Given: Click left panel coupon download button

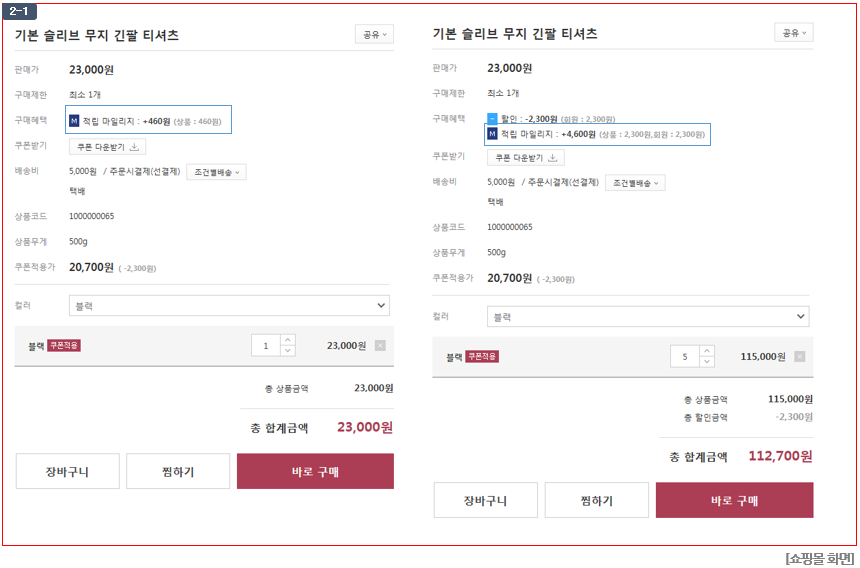Looking at the screenshot, I should coord(108,147).
